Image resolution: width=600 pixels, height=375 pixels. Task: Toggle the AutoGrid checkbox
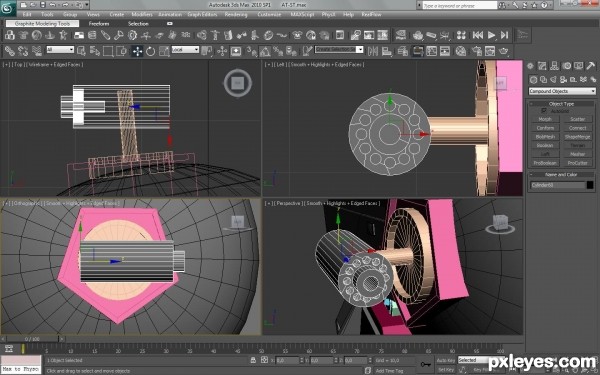click(x=544, y=111)
